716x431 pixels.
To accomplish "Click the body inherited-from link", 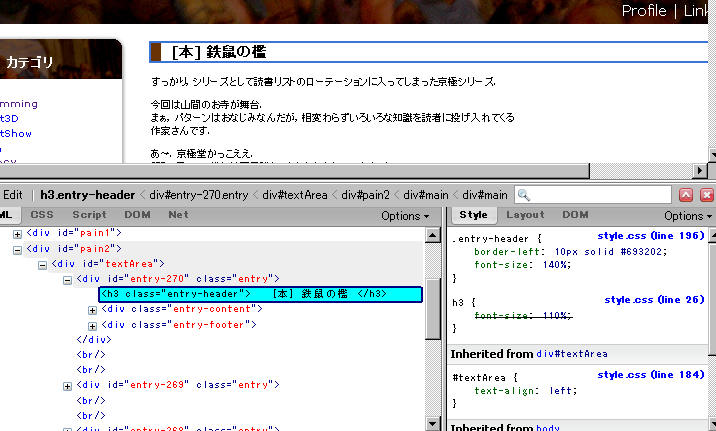I will pyautogui.click(x=548, y=427).
